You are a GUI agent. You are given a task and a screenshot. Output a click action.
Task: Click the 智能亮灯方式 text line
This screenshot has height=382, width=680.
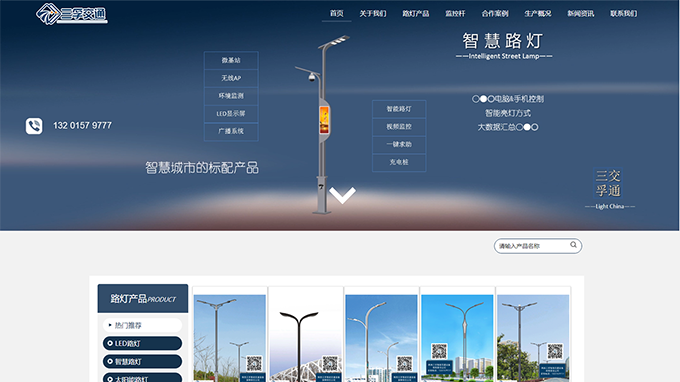(x=508, y=113)
